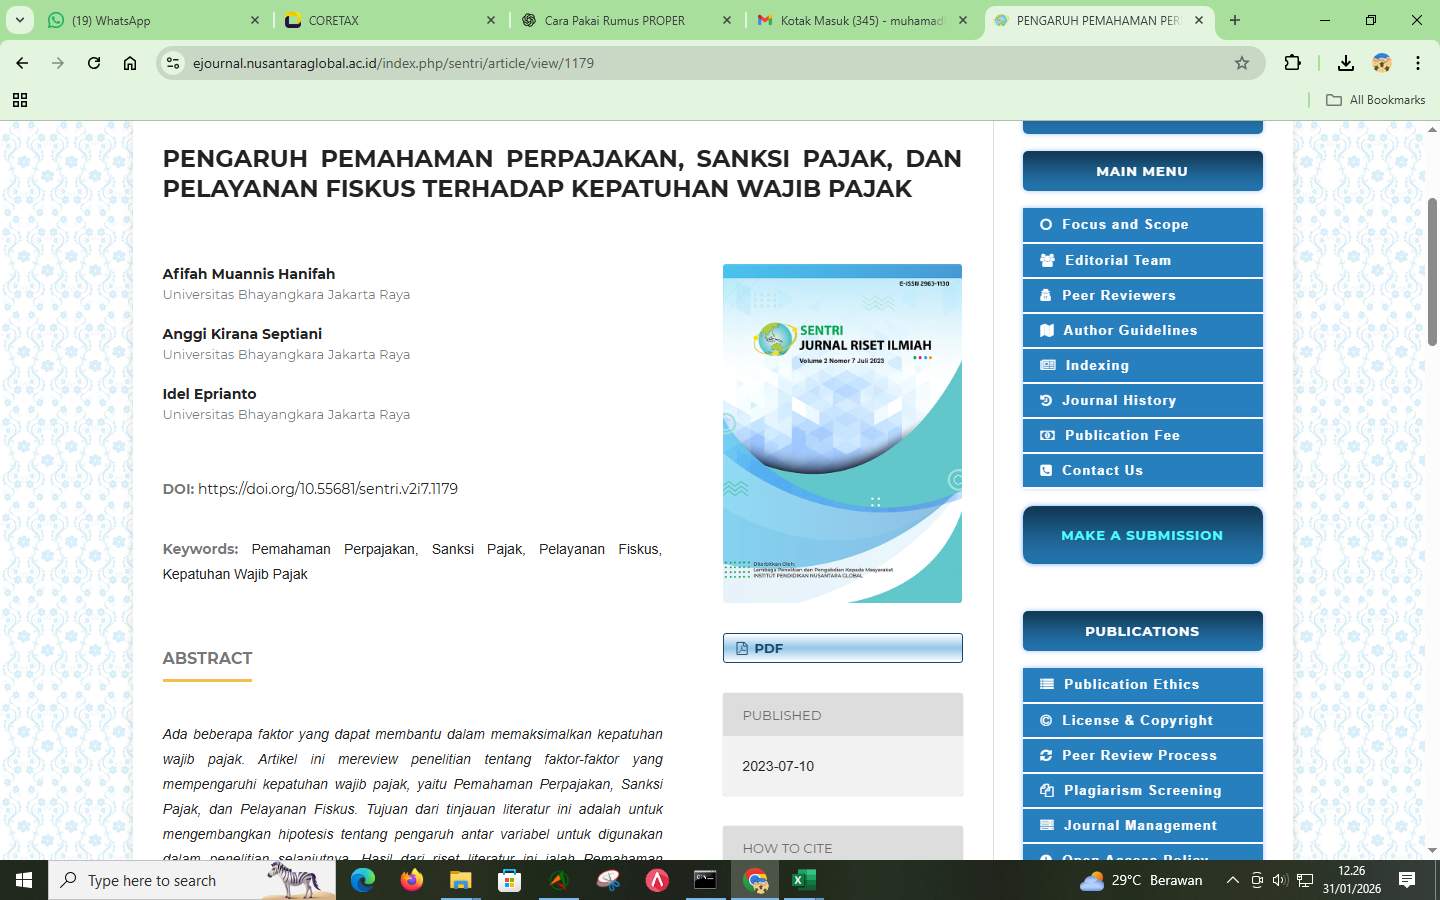Select the Focus and Scope icon in sidebar

click(1047, 224)
